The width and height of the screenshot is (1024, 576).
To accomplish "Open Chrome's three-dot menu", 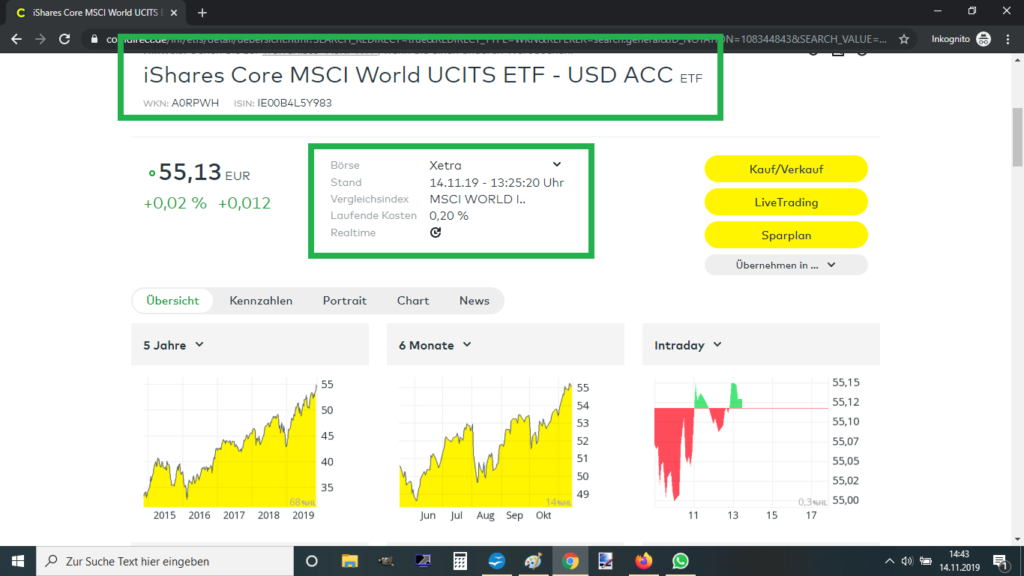I will tap(1008, 39).
